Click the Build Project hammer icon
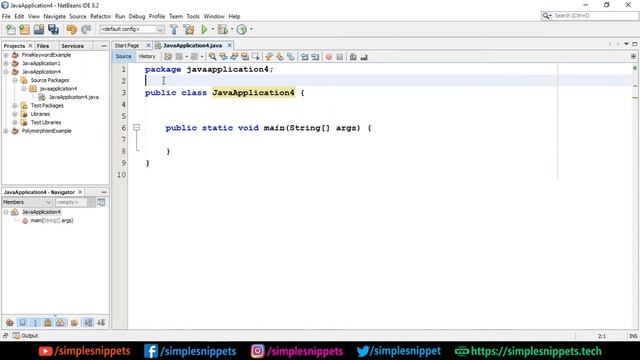The width and height of the screenshot is (640, 360). pyautogui.click(x=174, y=29)
